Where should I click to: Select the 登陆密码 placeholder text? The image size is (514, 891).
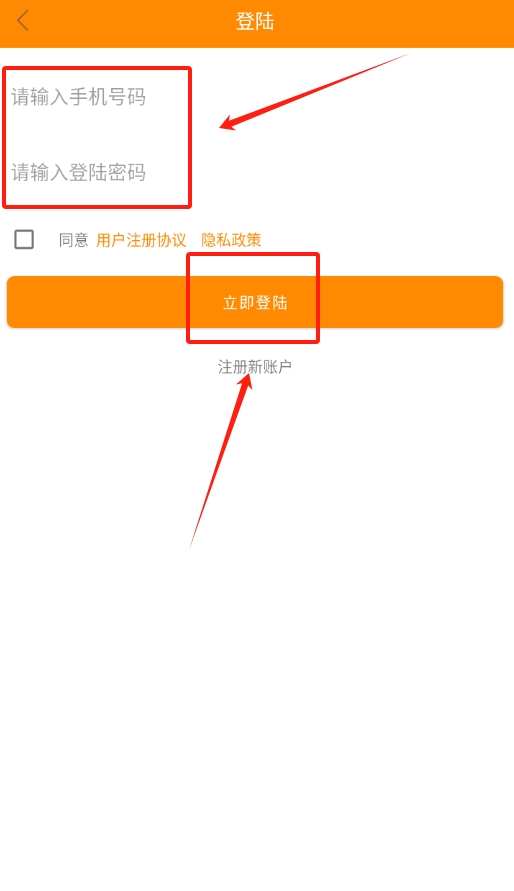(x=107, y=172)
